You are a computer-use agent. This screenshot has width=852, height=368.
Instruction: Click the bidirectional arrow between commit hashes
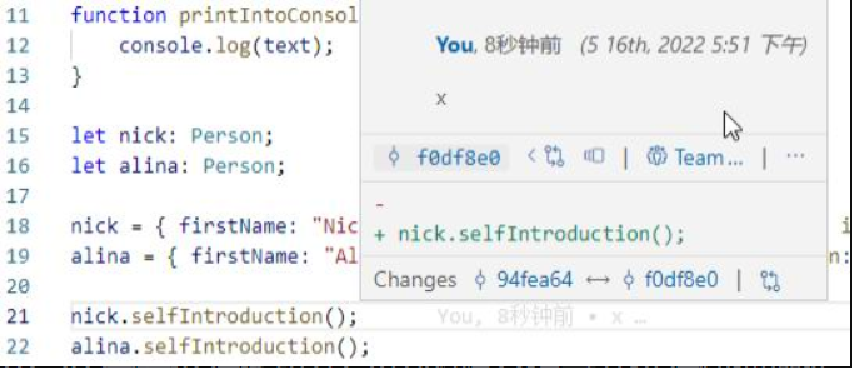tap(597, 280)
